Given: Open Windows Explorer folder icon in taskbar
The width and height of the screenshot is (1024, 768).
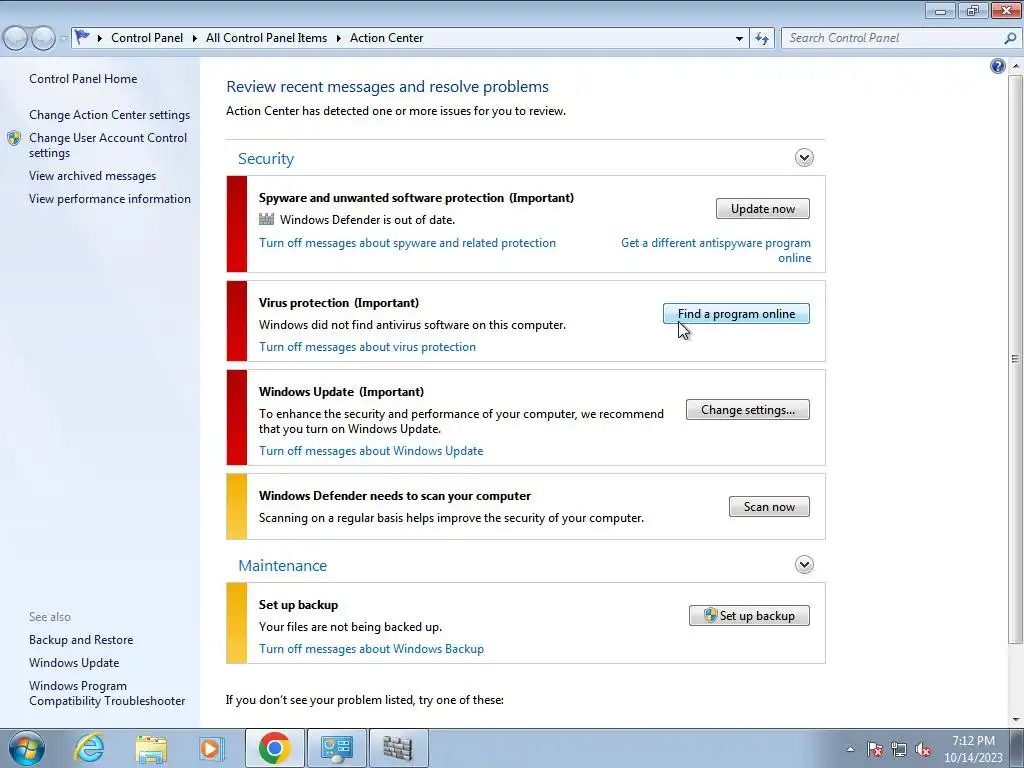Looking at the screenshot, I should tap(151, 748).
